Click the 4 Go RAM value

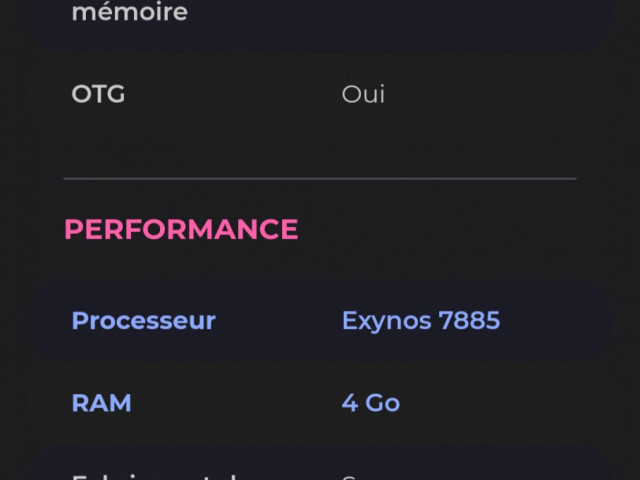tap(371, 403)
